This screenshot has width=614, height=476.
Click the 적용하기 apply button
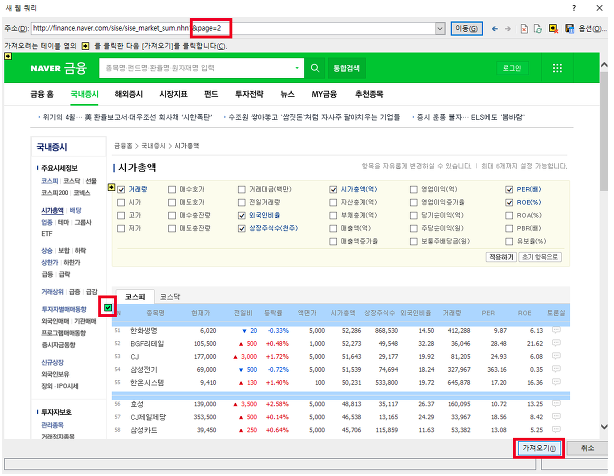[x=501, y=257]
